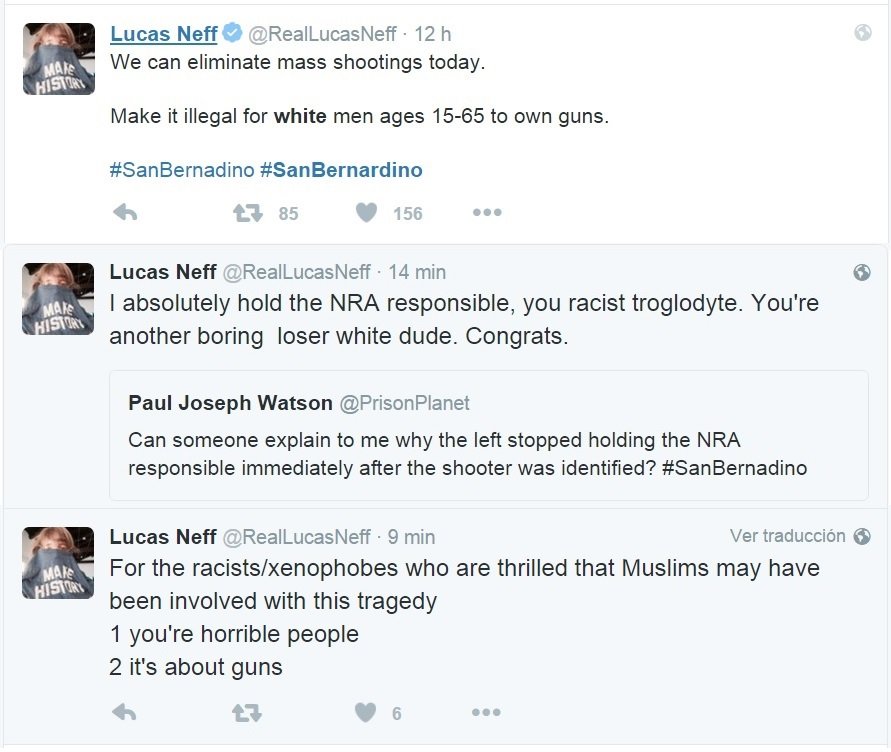Retweet the first tweet with 85 retweets
The image size is (891, 752).
[247, 212]
